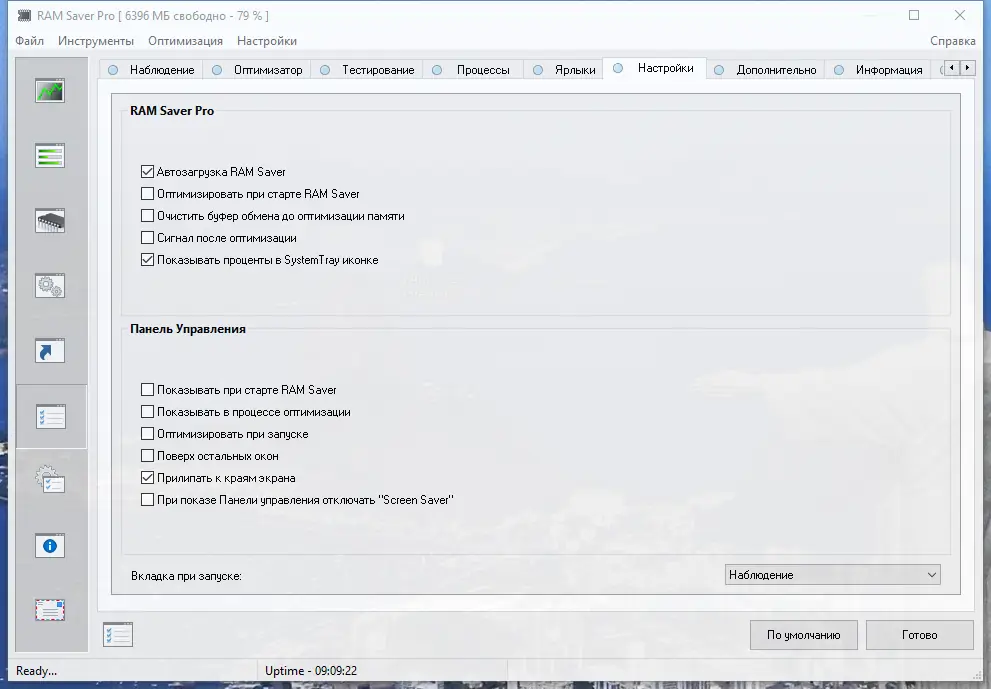This screenshot has width=991, height=689.
Task: Open the Справка menu
Action: [952, 40]
